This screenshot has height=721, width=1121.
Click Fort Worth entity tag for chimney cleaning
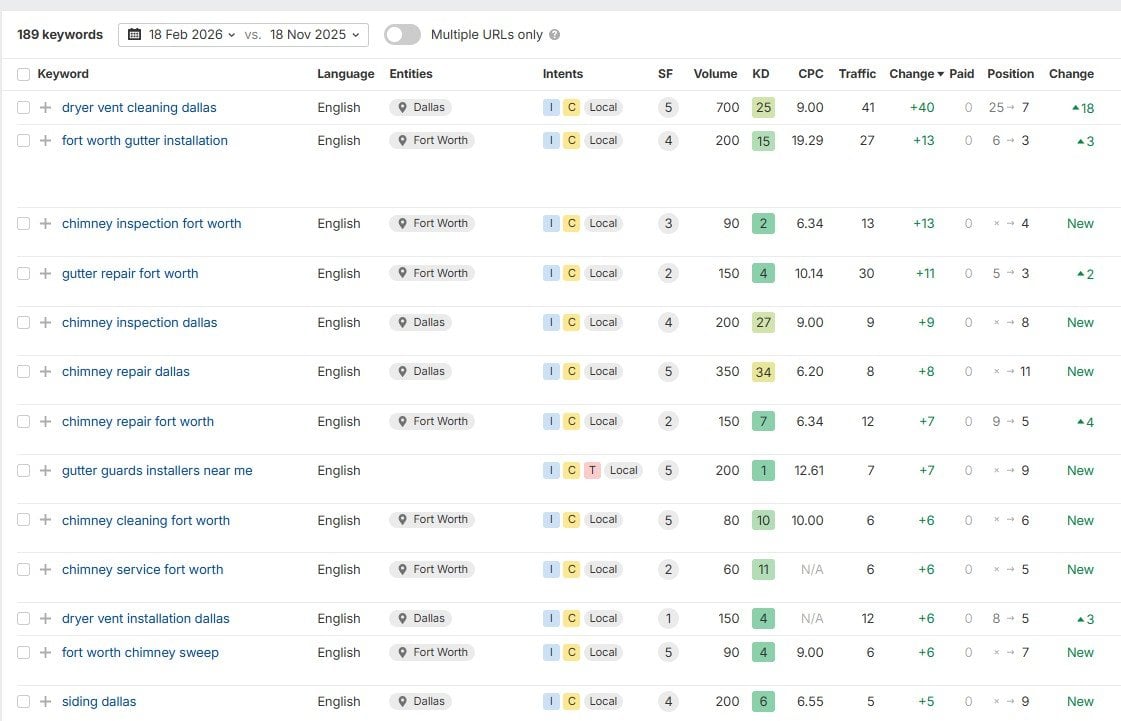tap(432, 519)
